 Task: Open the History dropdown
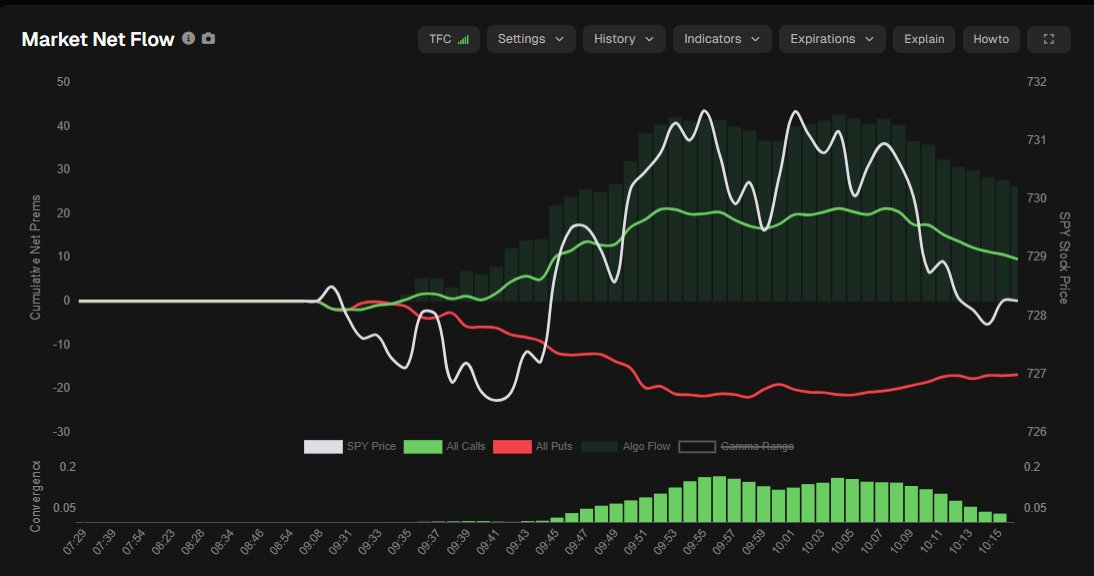tap(624, 39)
